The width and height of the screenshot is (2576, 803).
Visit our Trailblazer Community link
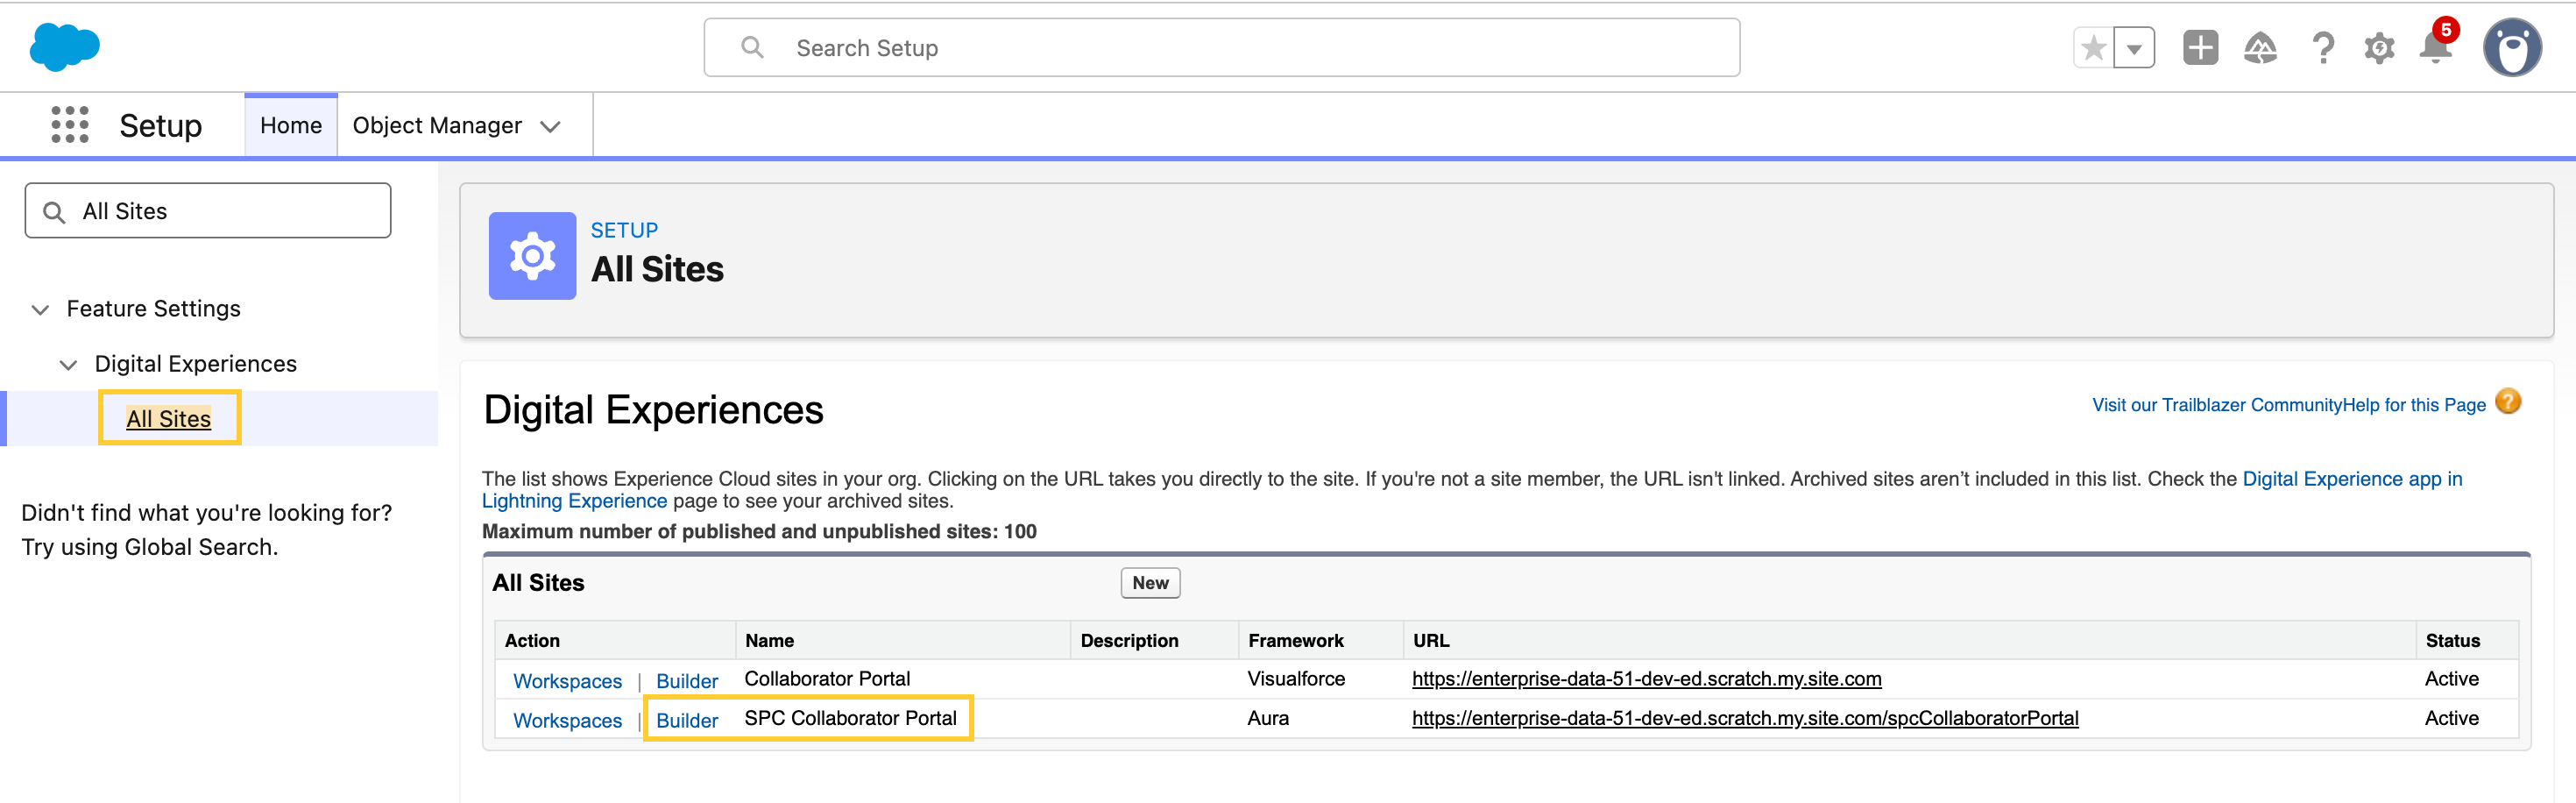tap(2217, 405)
